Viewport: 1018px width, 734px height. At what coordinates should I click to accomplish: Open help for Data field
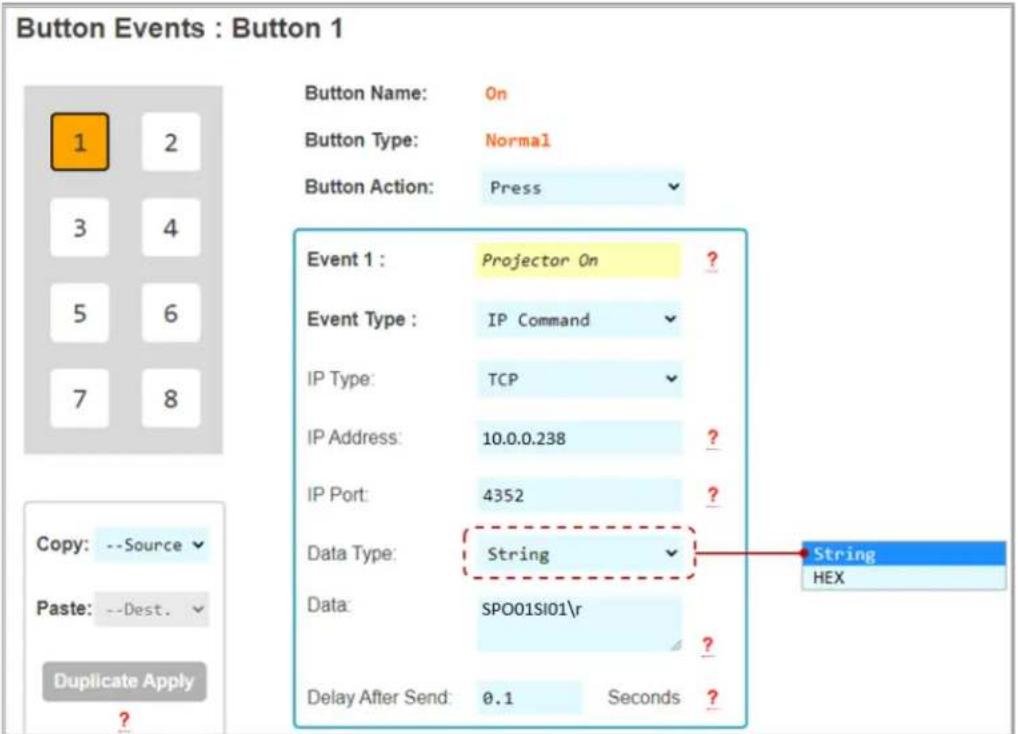tap(708, 645)
